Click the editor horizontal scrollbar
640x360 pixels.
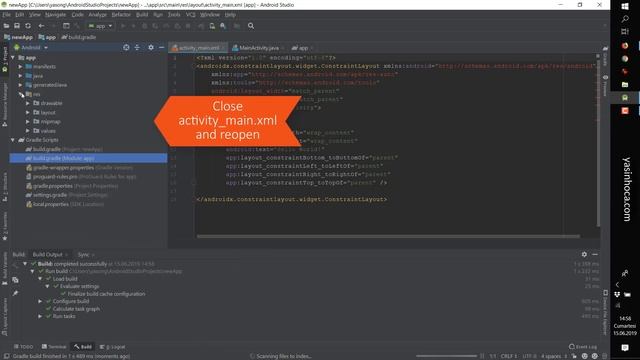[388, 236]
